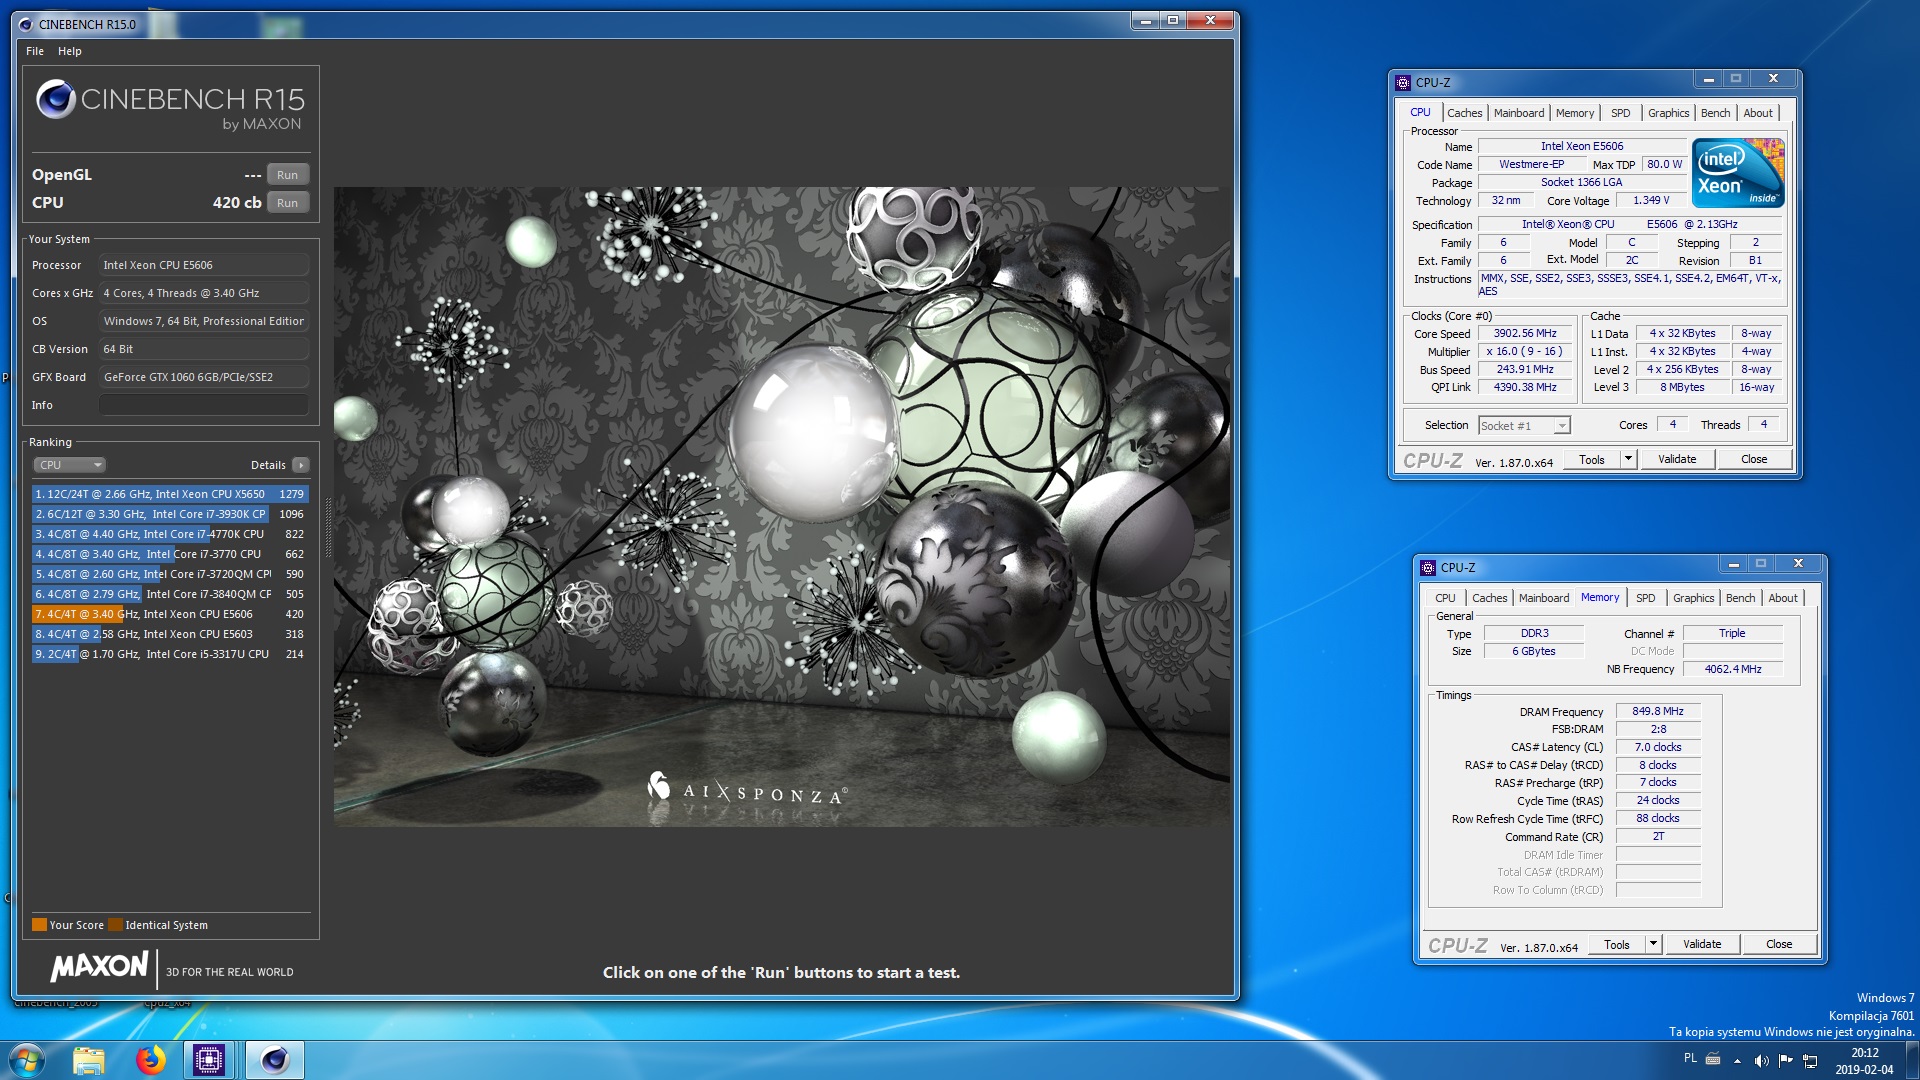Click the Cinebench R15 logo icon
The width and height of the screenshot is (1920, 1080).
tap(56, 99)
